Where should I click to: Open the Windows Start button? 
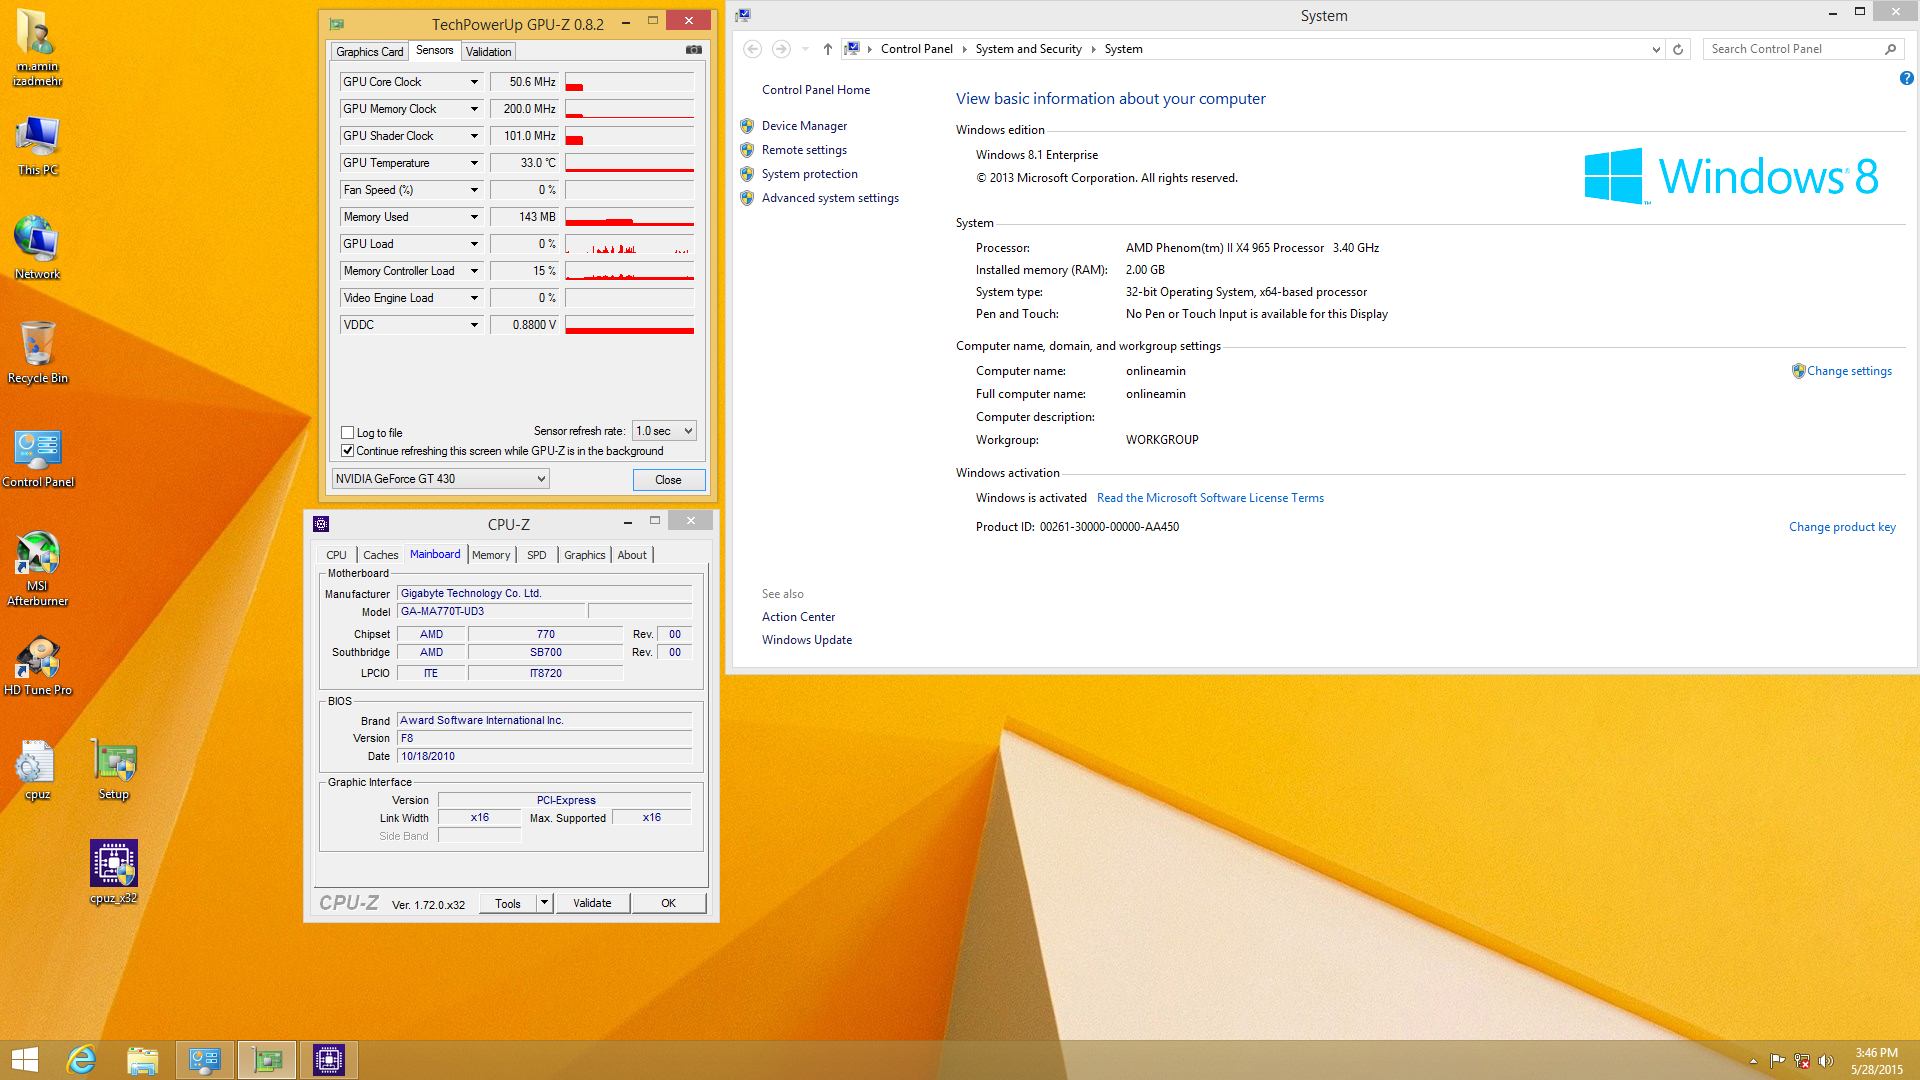(x=25, y=1060)
